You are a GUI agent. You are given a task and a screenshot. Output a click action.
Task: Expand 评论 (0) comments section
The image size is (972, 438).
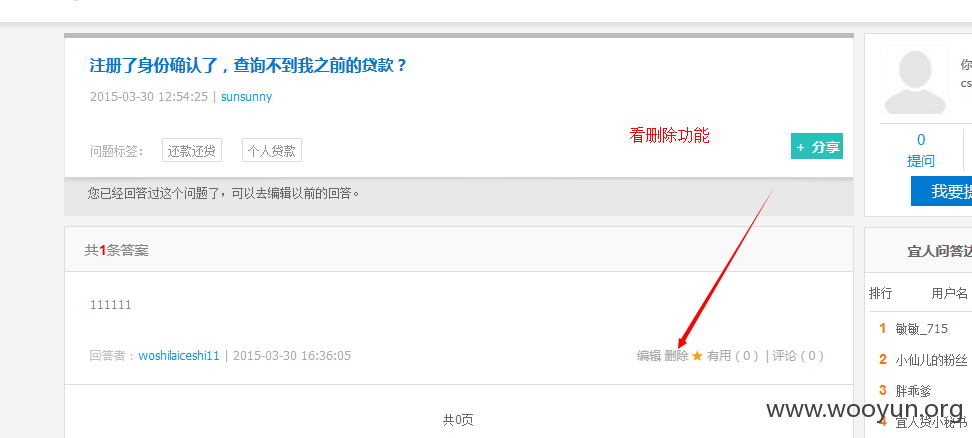(x=798, y=356)
